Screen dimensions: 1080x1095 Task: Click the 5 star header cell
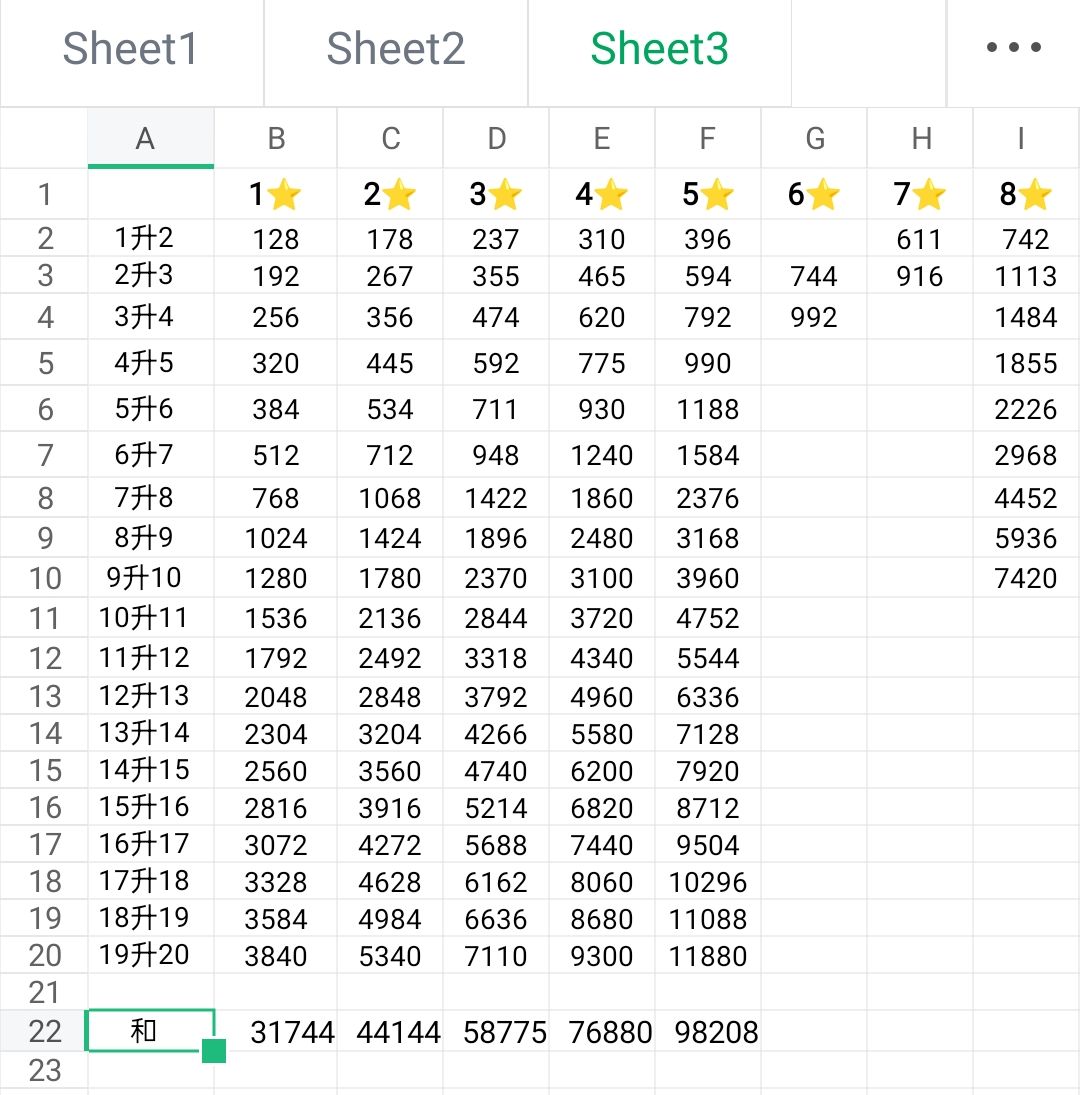click(708, 194)
